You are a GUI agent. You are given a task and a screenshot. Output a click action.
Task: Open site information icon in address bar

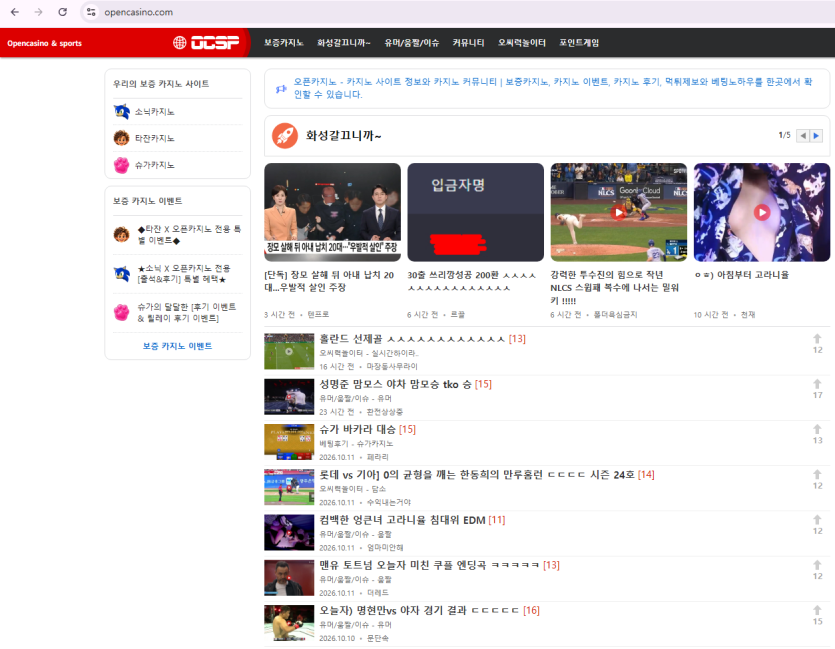(91, 12)
